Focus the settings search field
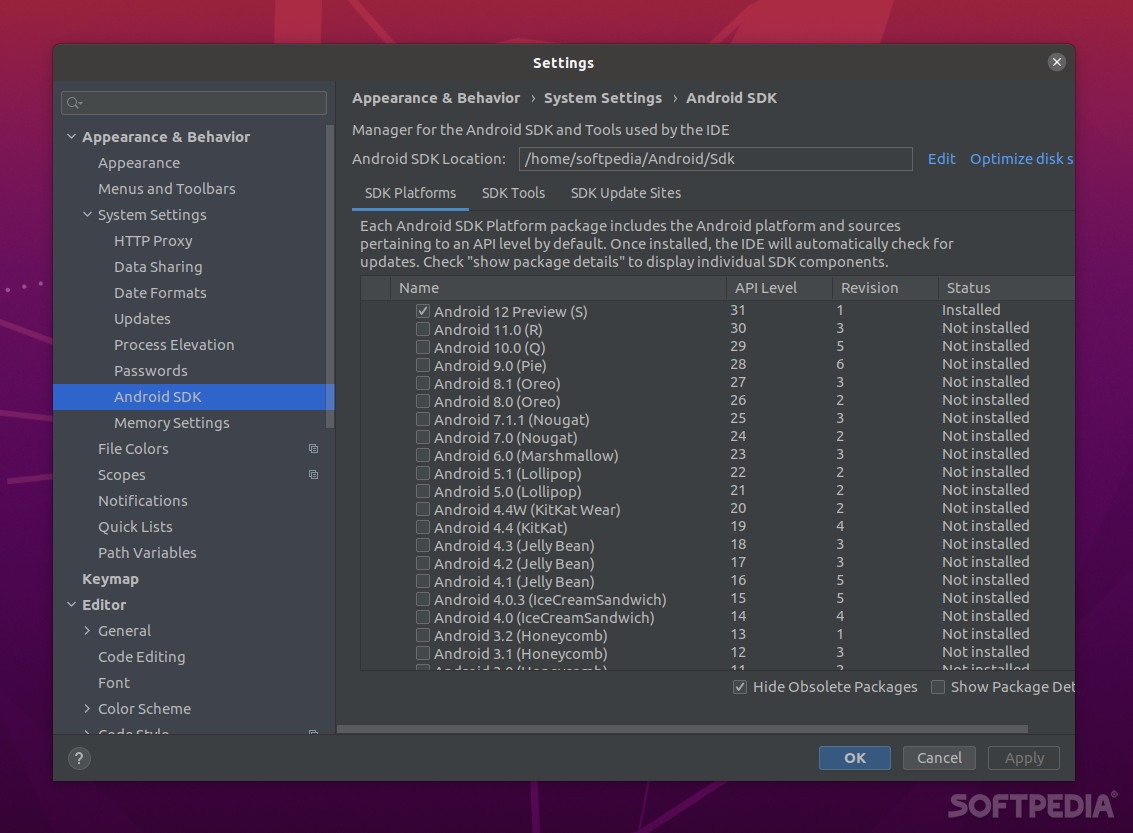This screenshot has width=1133, height=833. (x=194, y=103)
